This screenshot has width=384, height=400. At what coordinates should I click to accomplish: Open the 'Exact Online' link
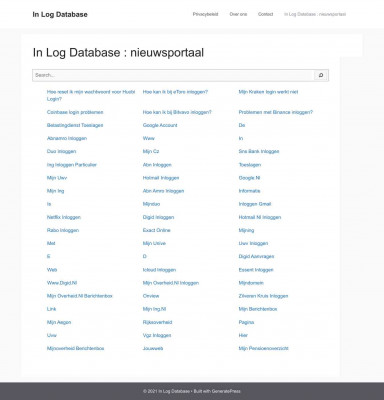[157, 230]
